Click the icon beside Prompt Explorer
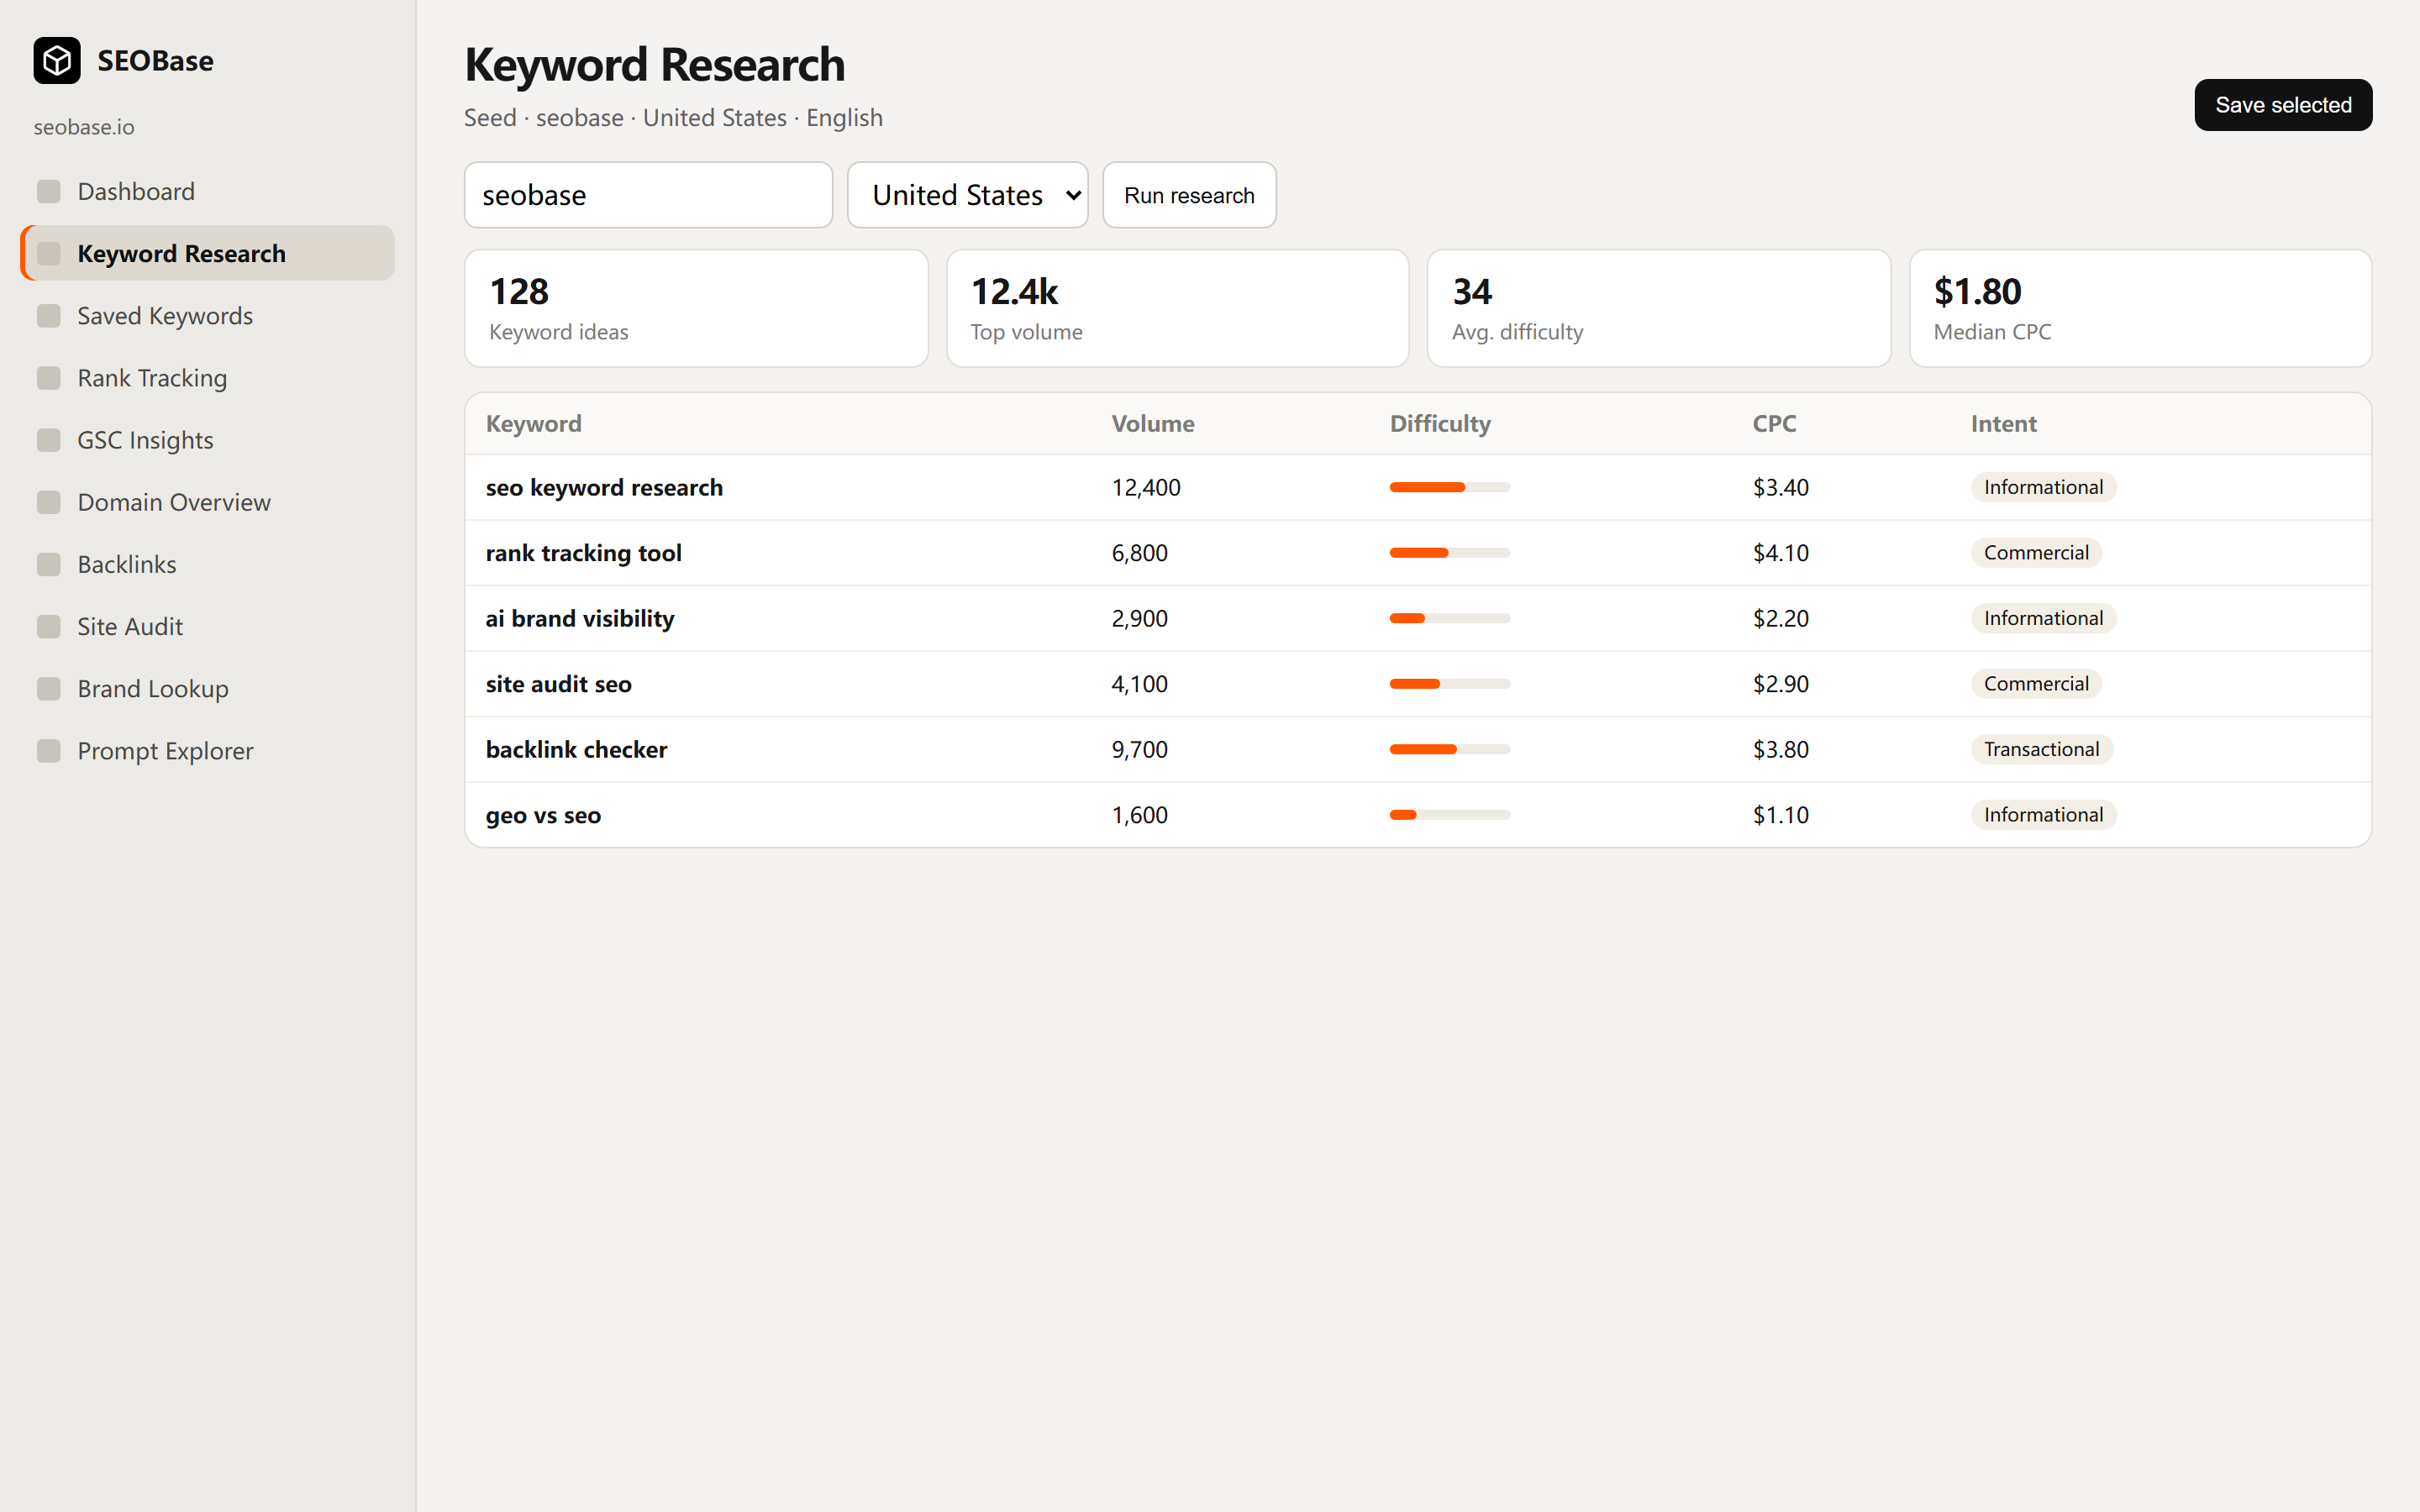Screen dimensions: 2420x1512 (x=49, y=751)
